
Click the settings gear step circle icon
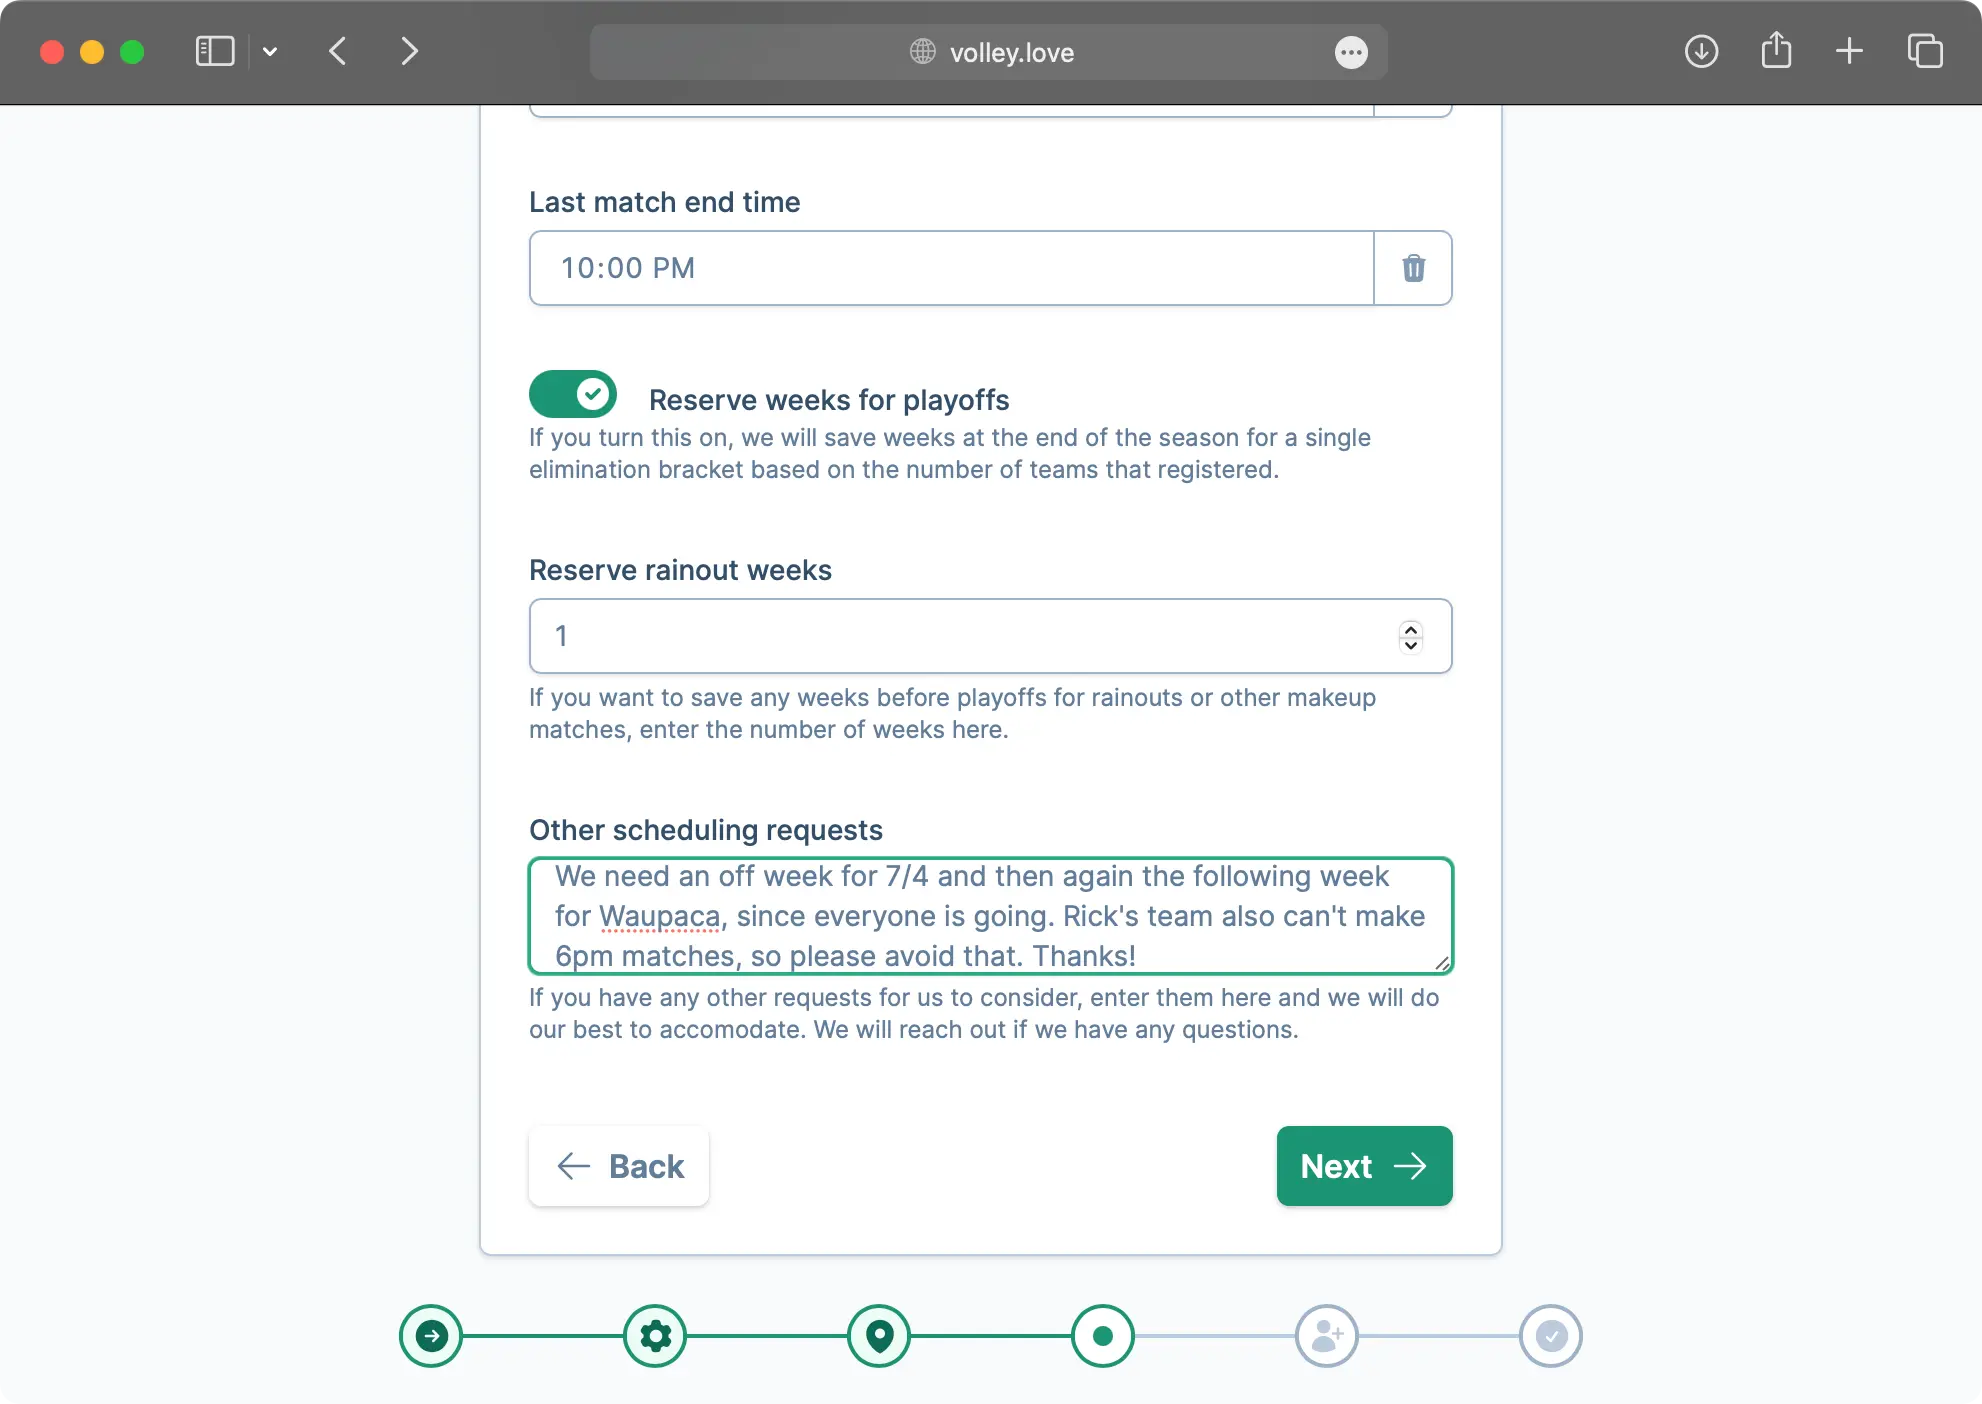[x=656, y=1336]
